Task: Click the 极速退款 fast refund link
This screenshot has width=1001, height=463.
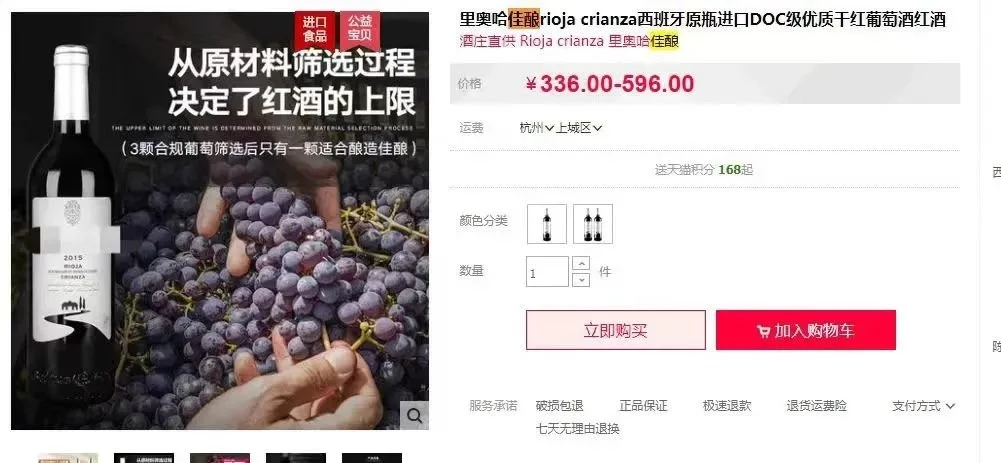Action: (x=726, y=406)
